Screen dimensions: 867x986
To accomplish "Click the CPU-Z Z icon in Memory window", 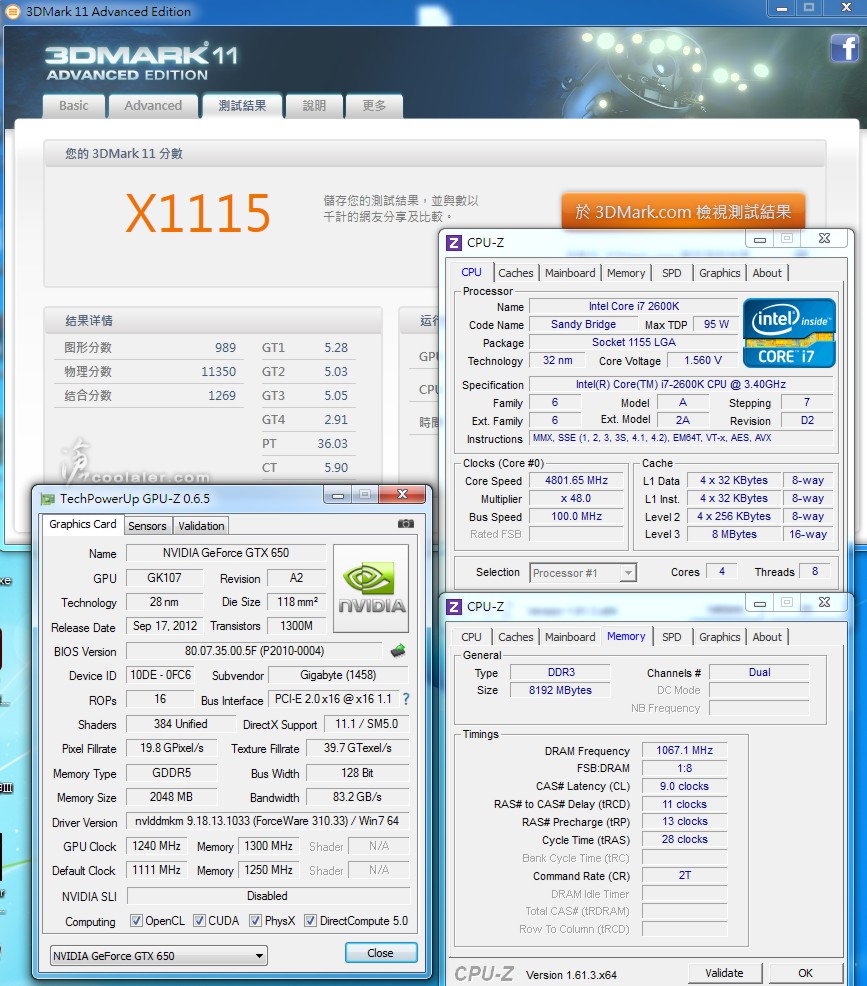I will tap(453, 606).
